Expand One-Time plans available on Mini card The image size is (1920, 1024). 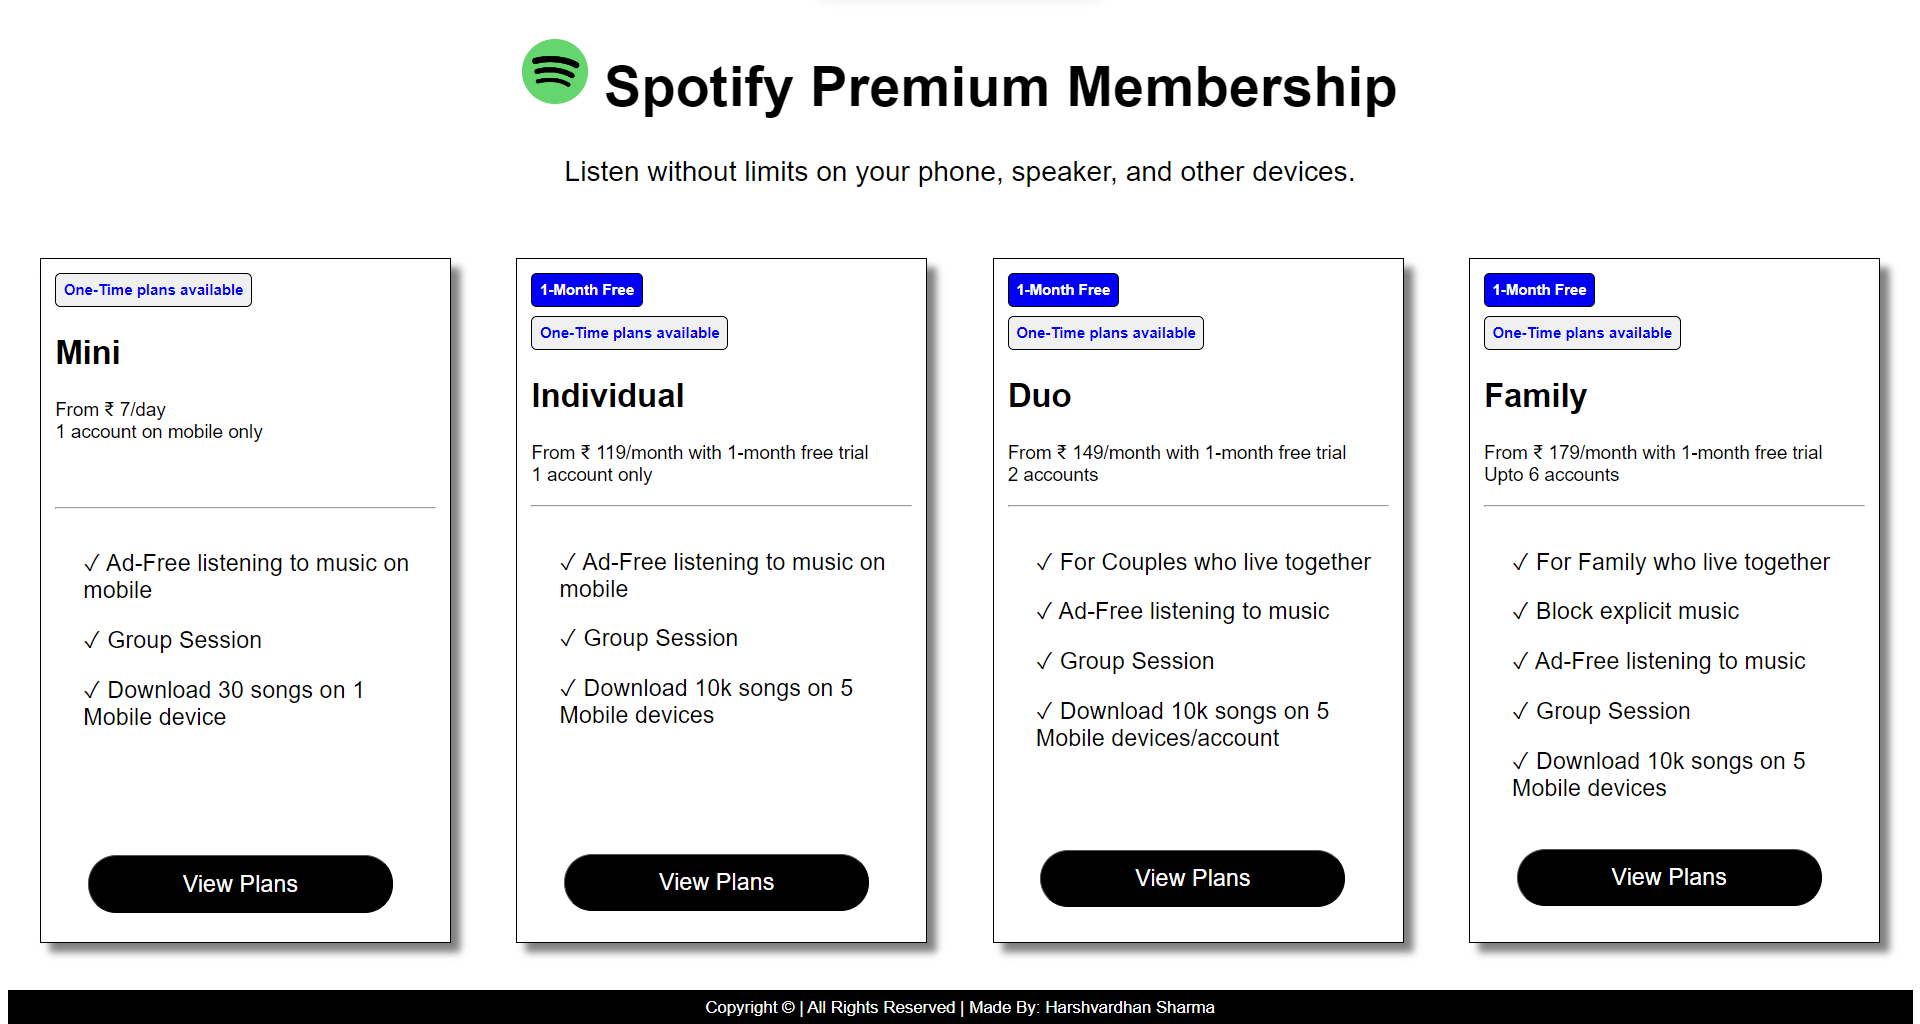coord(153,289)
